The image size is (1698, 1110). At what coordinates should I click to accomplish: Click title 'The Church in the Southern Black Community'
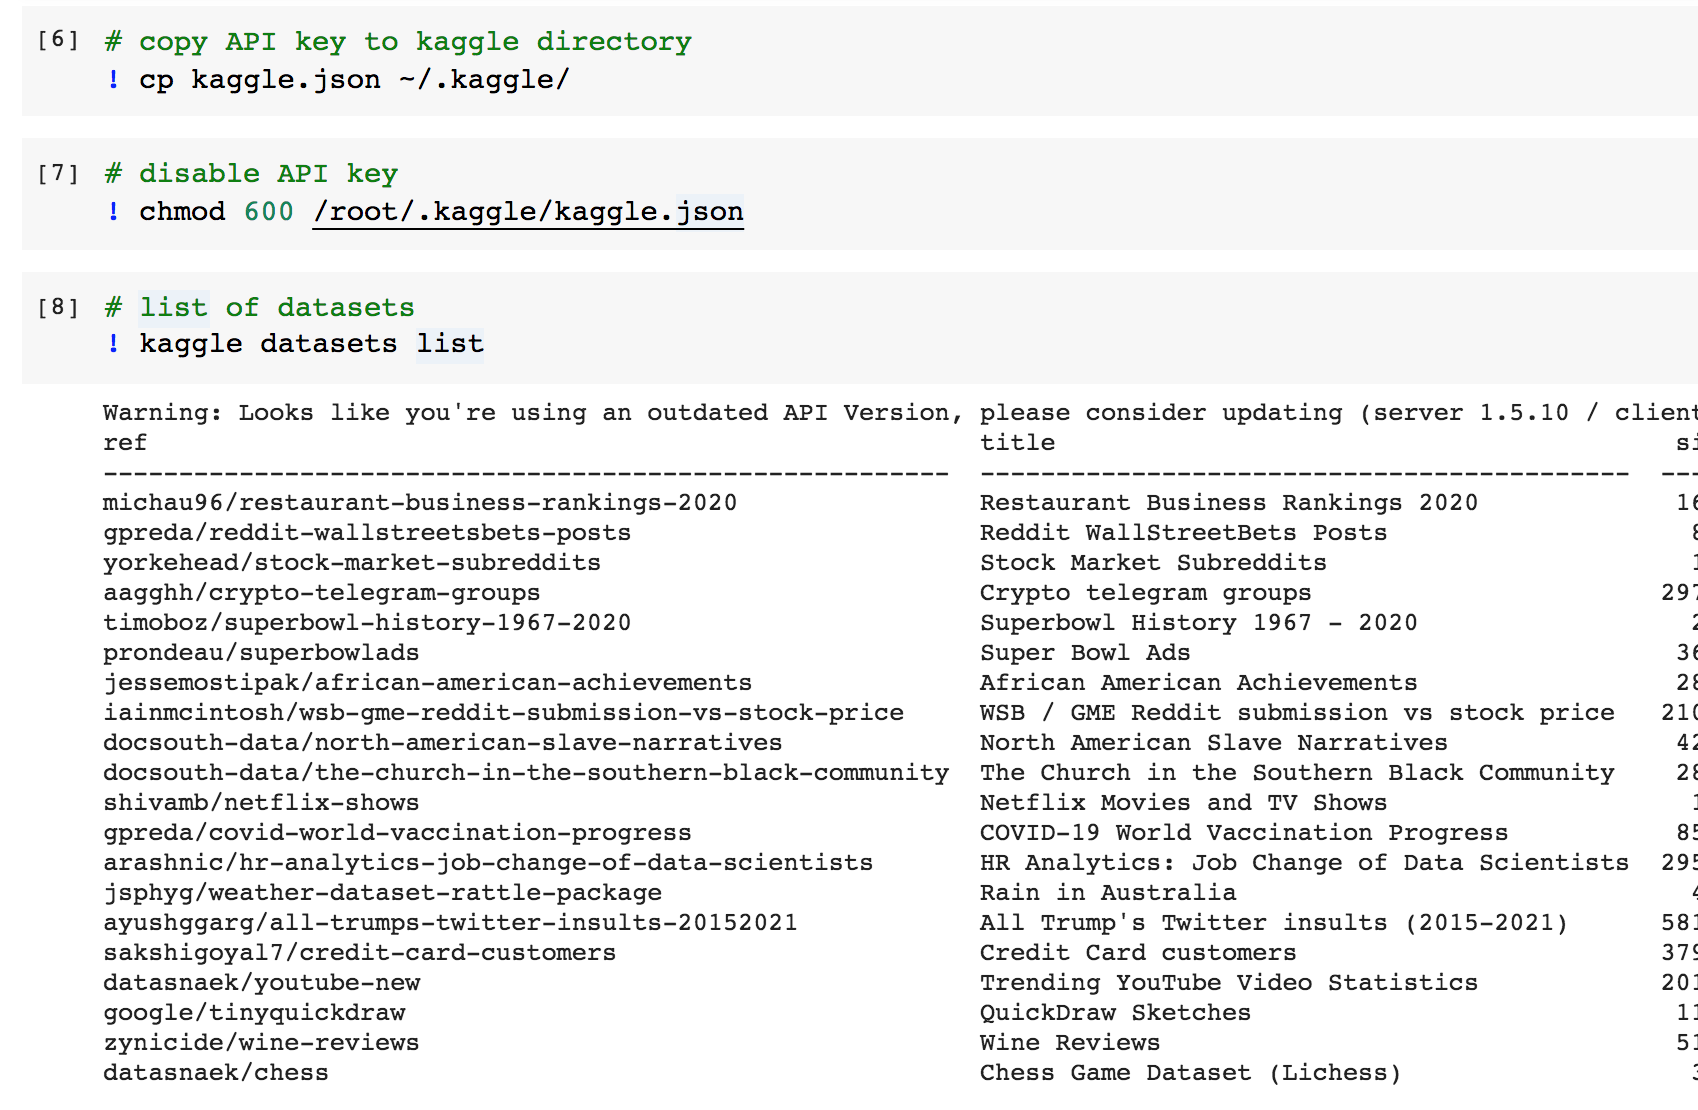click(1297, 772)
